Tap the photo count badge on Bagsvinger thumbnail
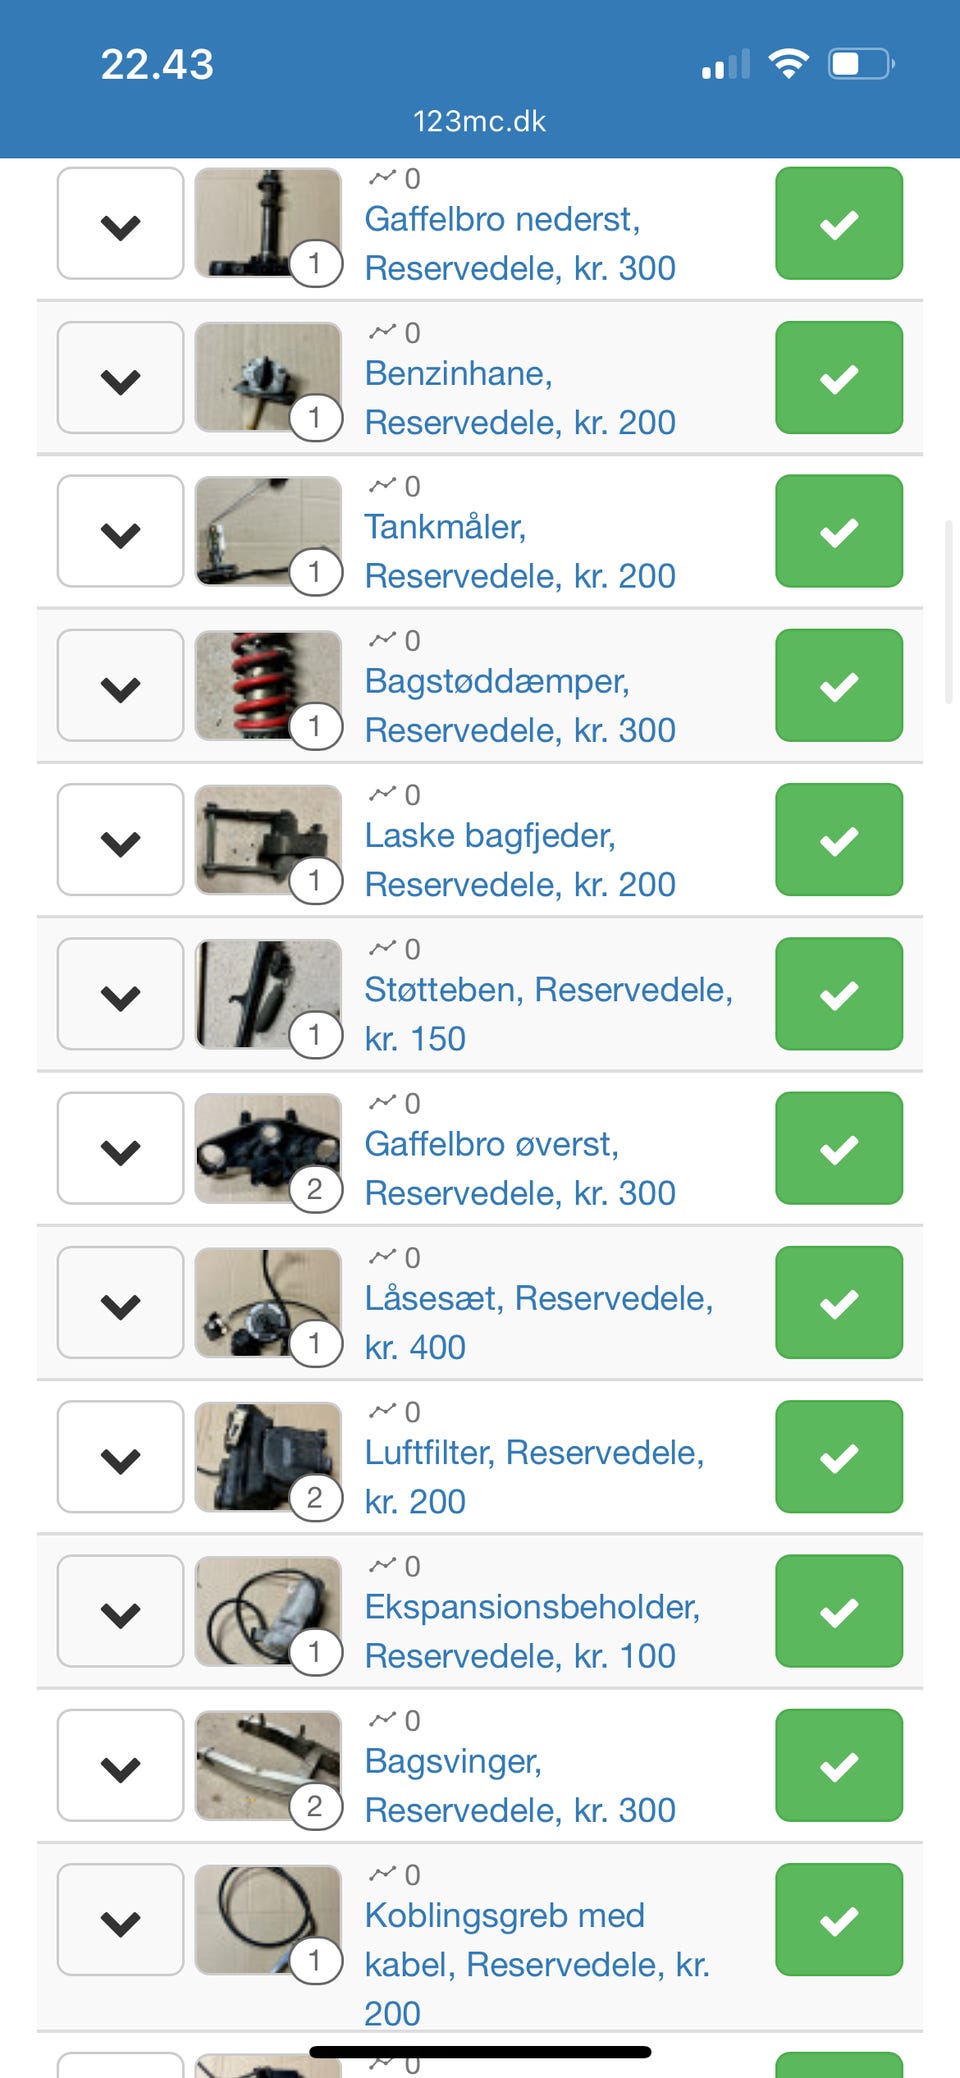This screenshot has width=960, height=2078. pyautogui.click(x=315, y=1806)
